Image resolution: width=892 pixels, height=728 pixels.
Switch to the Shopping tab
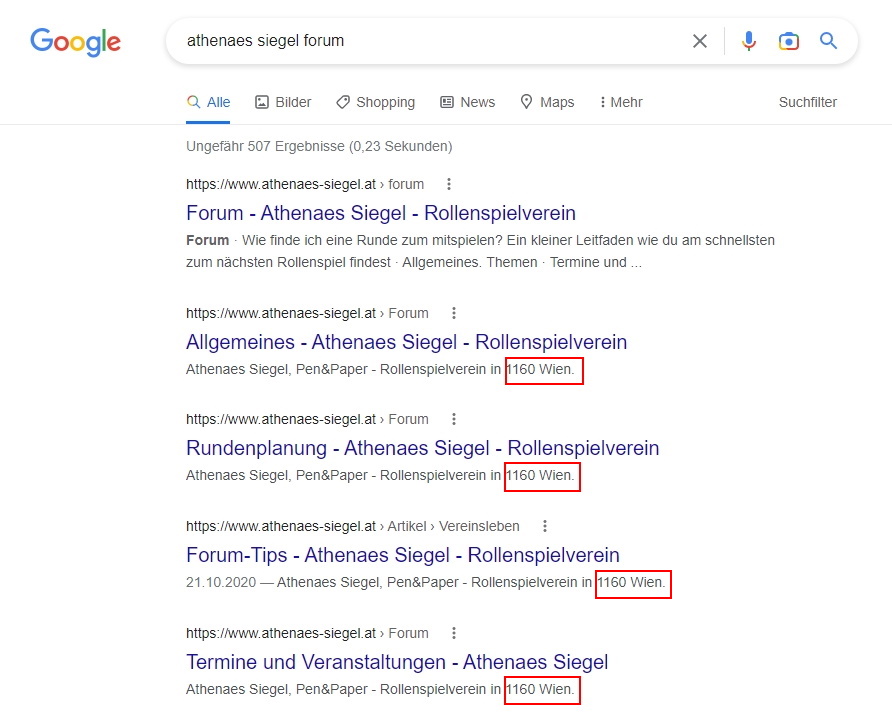(x=375, y=102)
